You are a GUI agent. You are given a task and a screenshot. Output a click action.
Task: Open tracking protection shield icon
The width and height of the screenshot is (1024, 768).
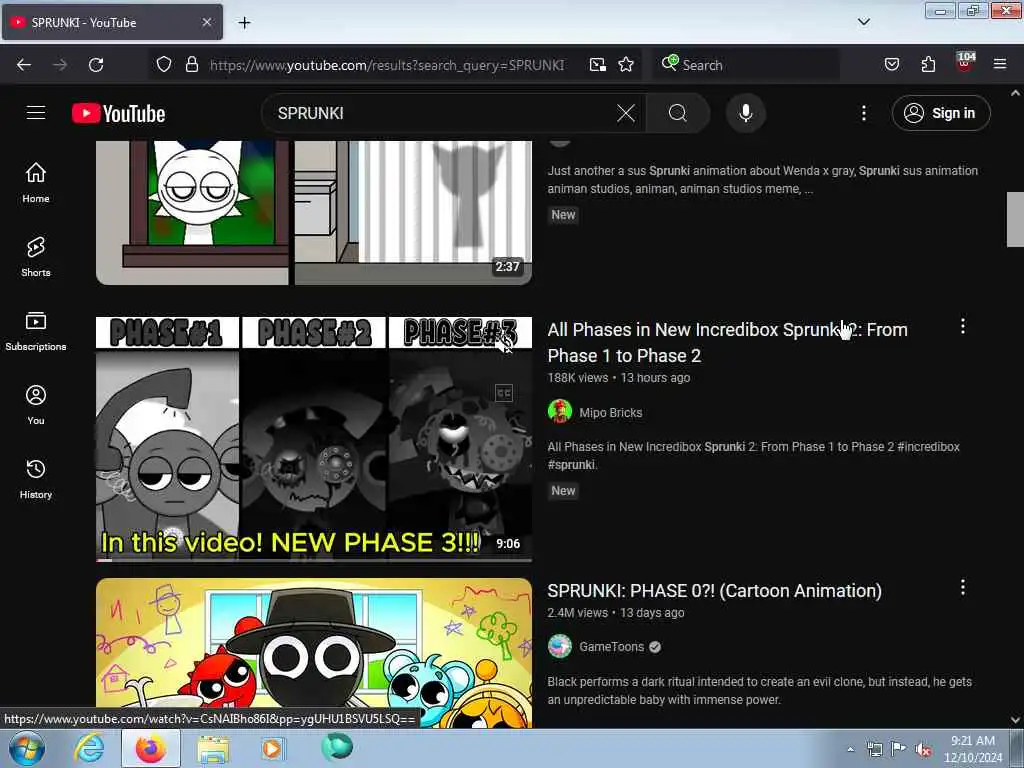pos(164,64)
